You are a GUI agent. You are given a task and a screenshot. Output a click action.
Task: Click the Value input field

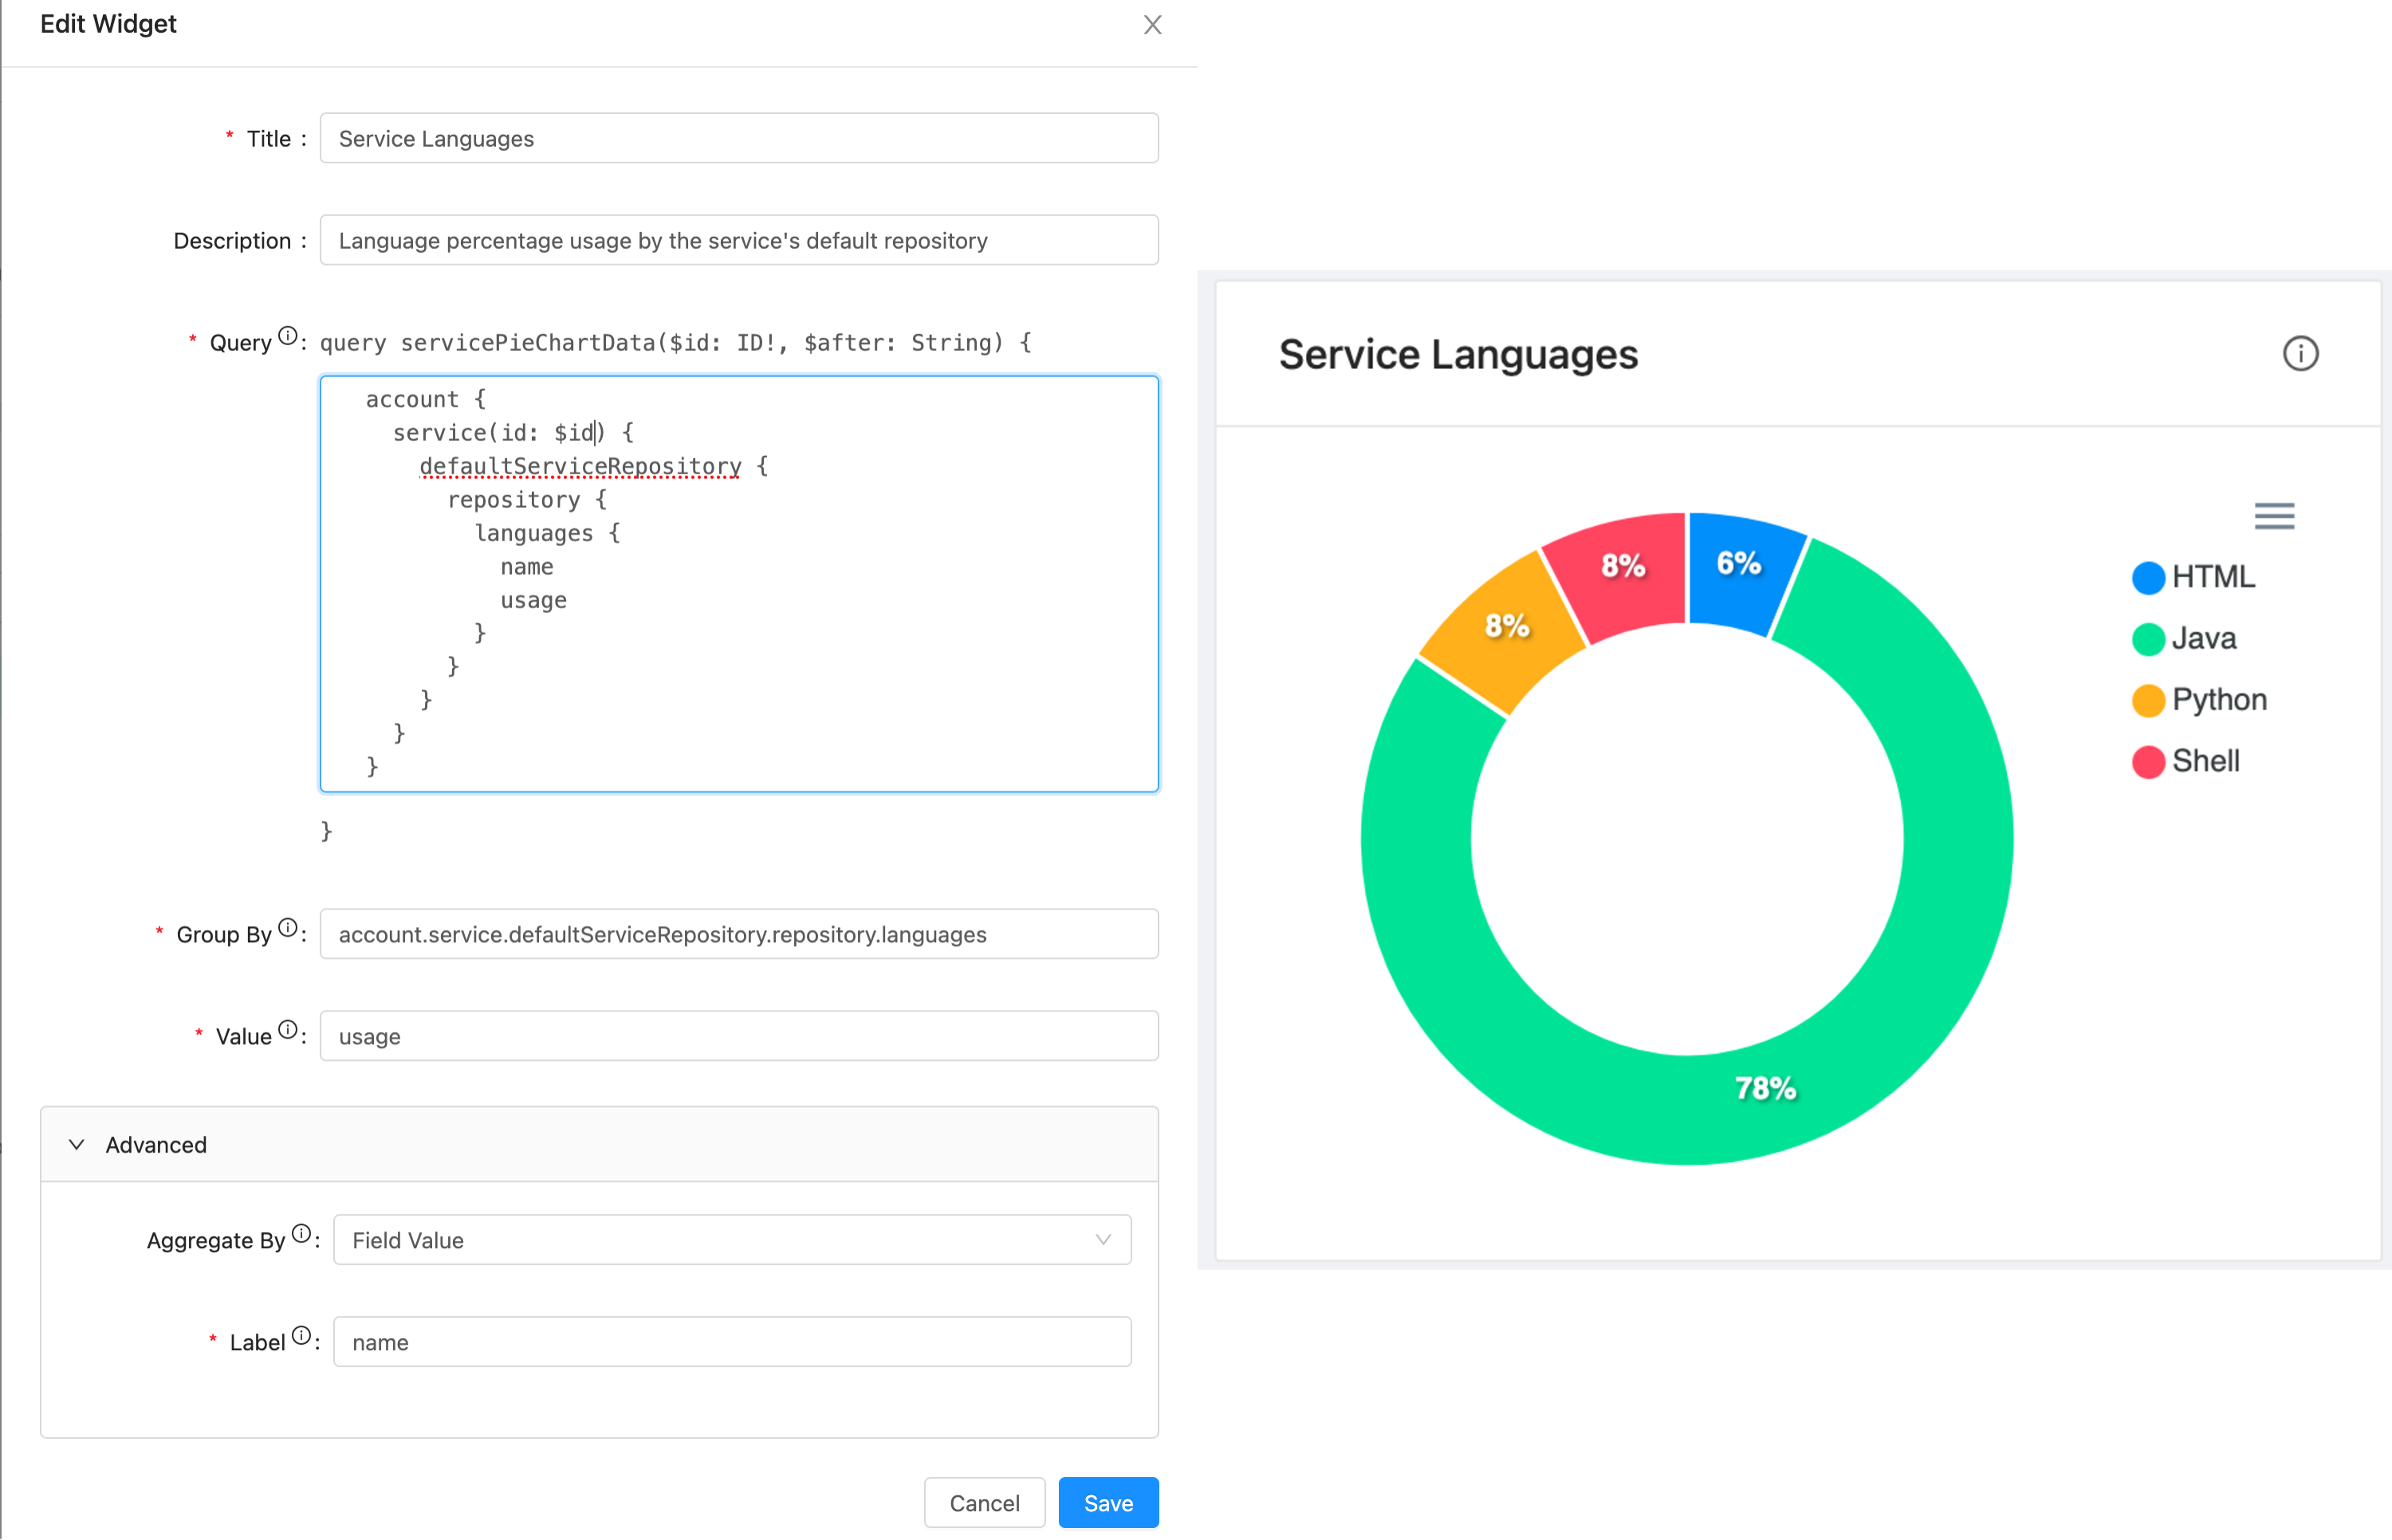(739, 1036)
